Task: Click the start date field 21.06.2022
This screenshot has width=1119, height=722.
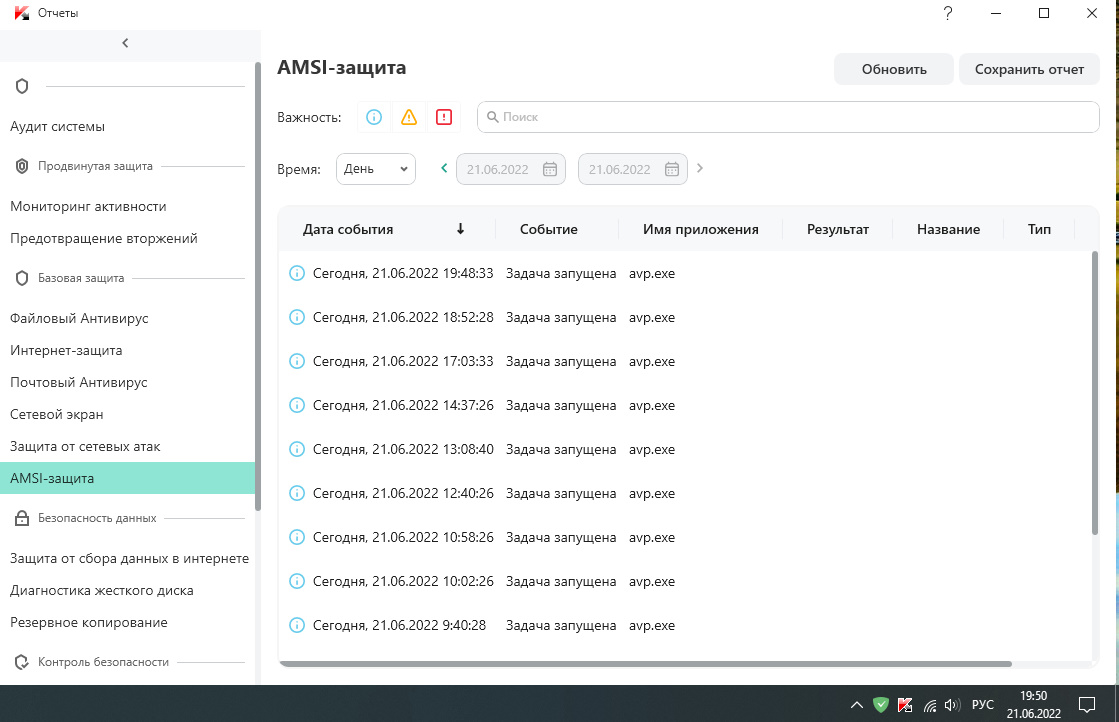Action: [511, 169]
